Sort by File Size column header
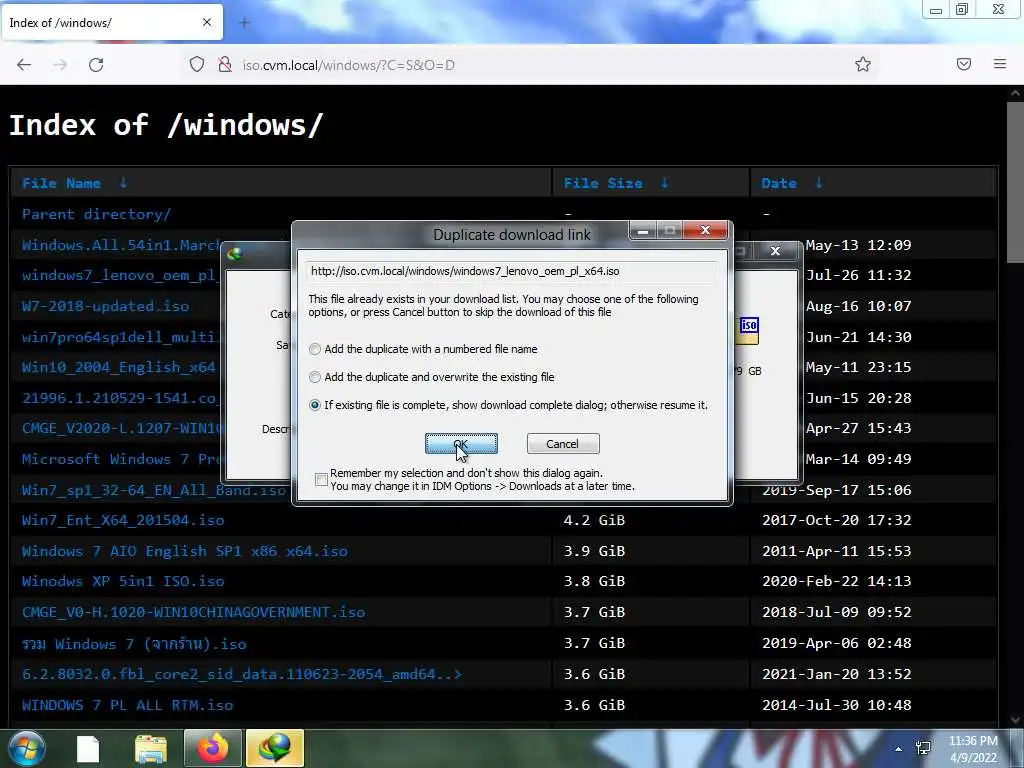Screen dimensions: 1024x768 tap(603, 184)
